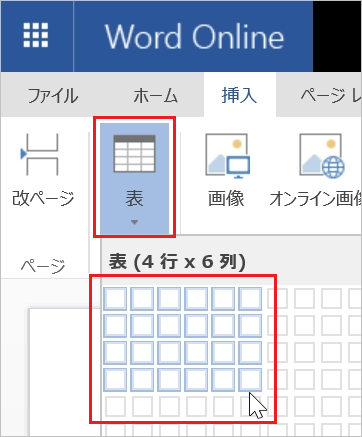Screen dimensions: 362x437
Task: Click the blank document page area
Action: click(x=63, y=372)
